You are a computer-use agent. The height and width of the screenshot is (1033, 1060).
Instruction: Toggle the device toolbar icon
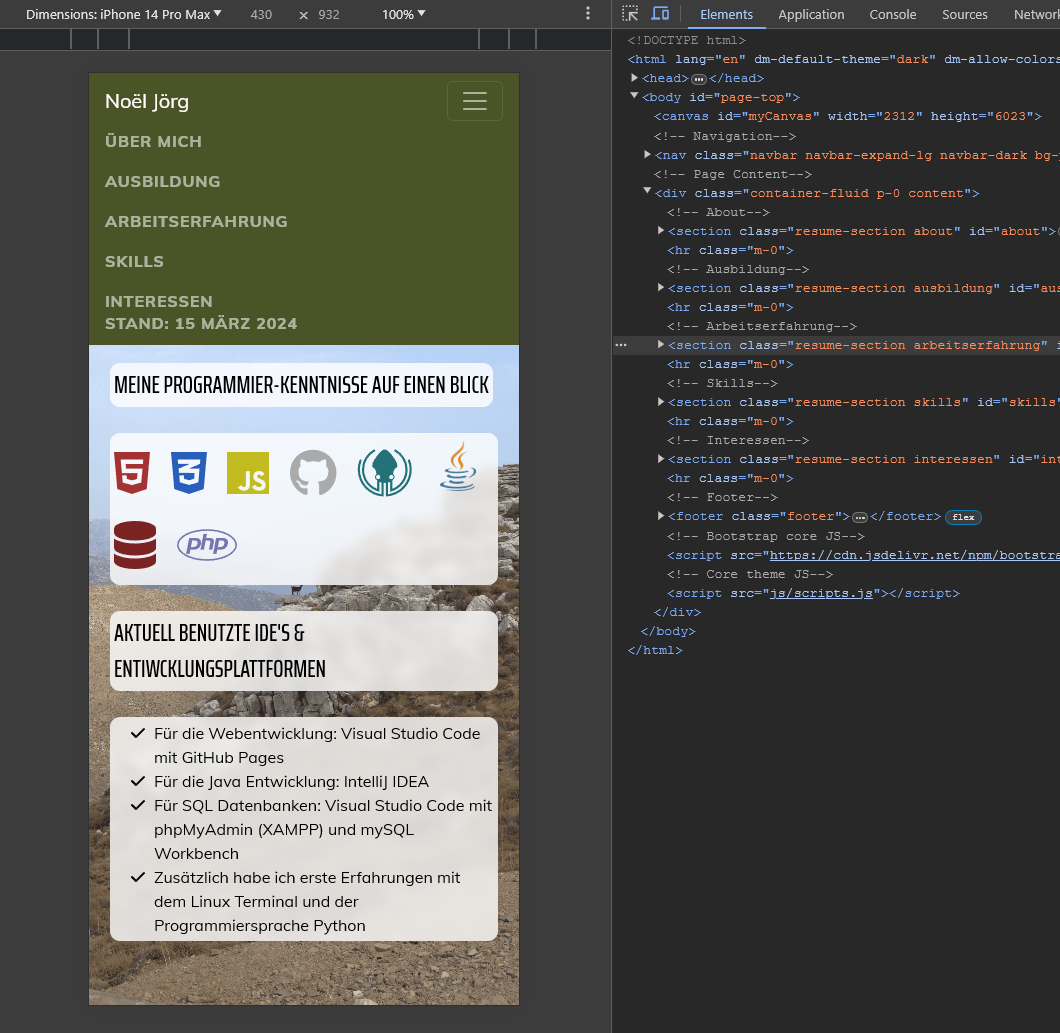660,14
